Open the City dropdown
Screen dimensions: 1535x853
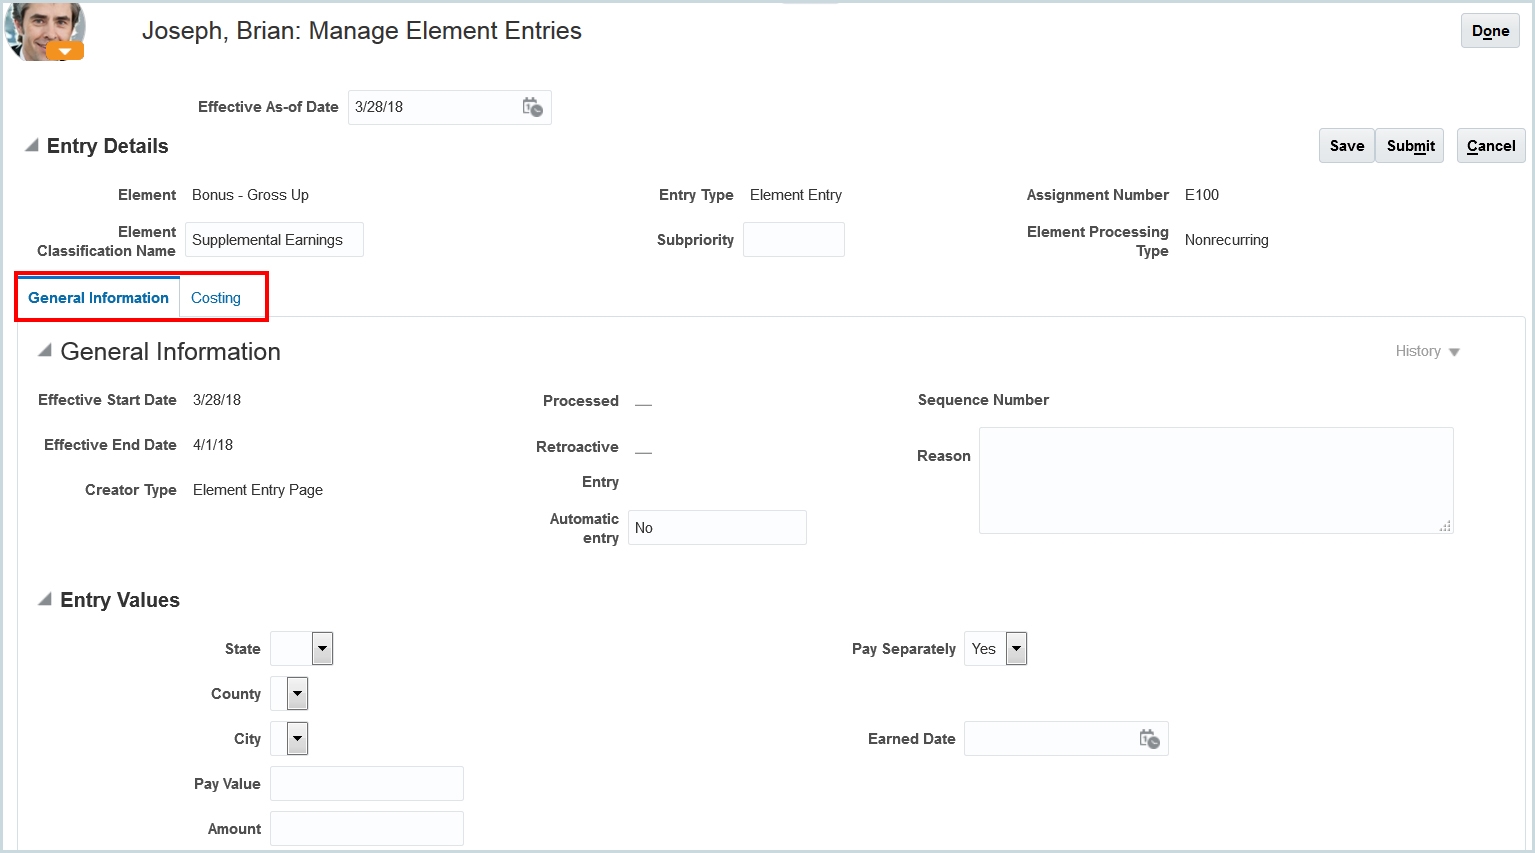point(298,738)
